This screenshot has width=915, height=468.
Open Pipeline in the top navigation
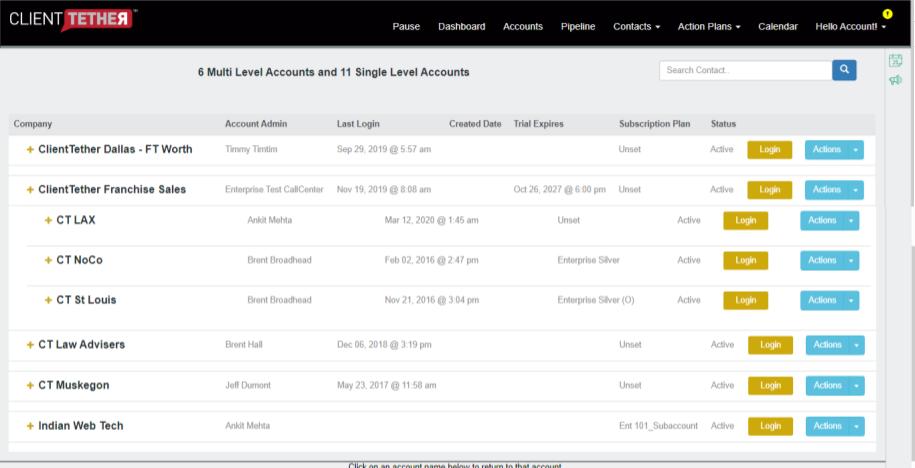[578, 26]
